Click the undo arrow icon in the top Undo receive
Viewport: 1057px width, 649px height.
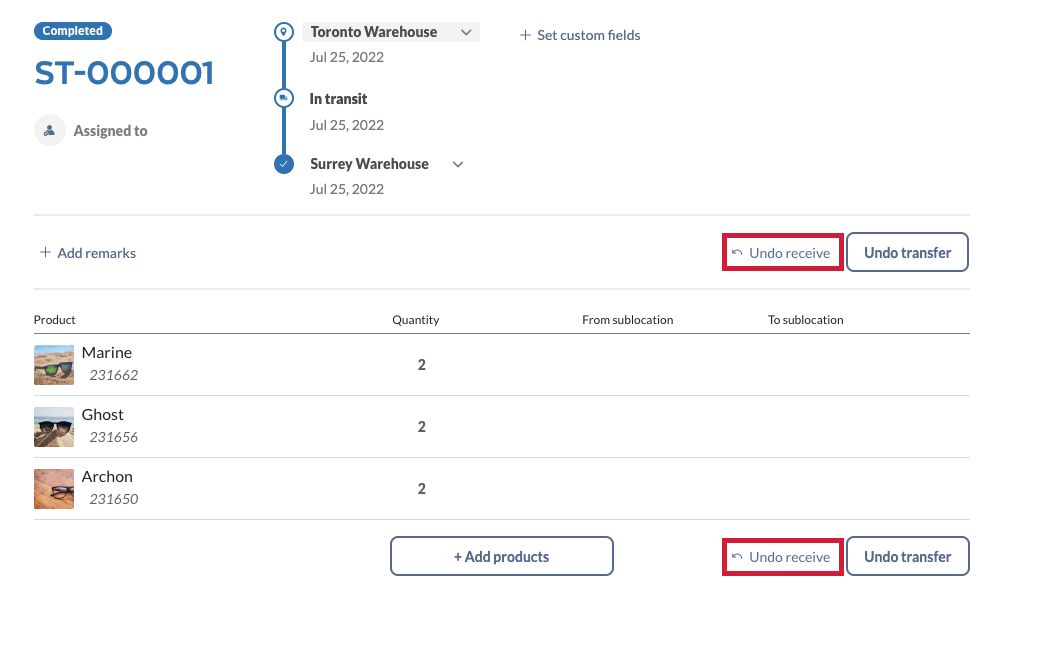737,253
